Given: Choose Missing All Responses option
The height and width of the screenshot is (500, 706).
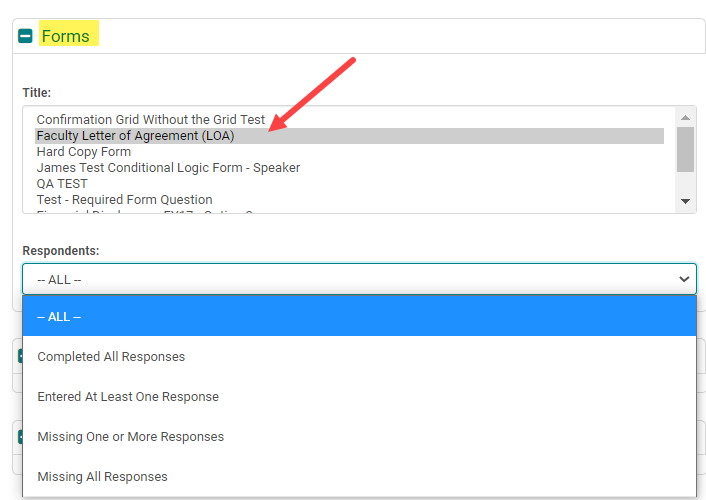Looking at the screenshot, I should (x=102, y=477).
